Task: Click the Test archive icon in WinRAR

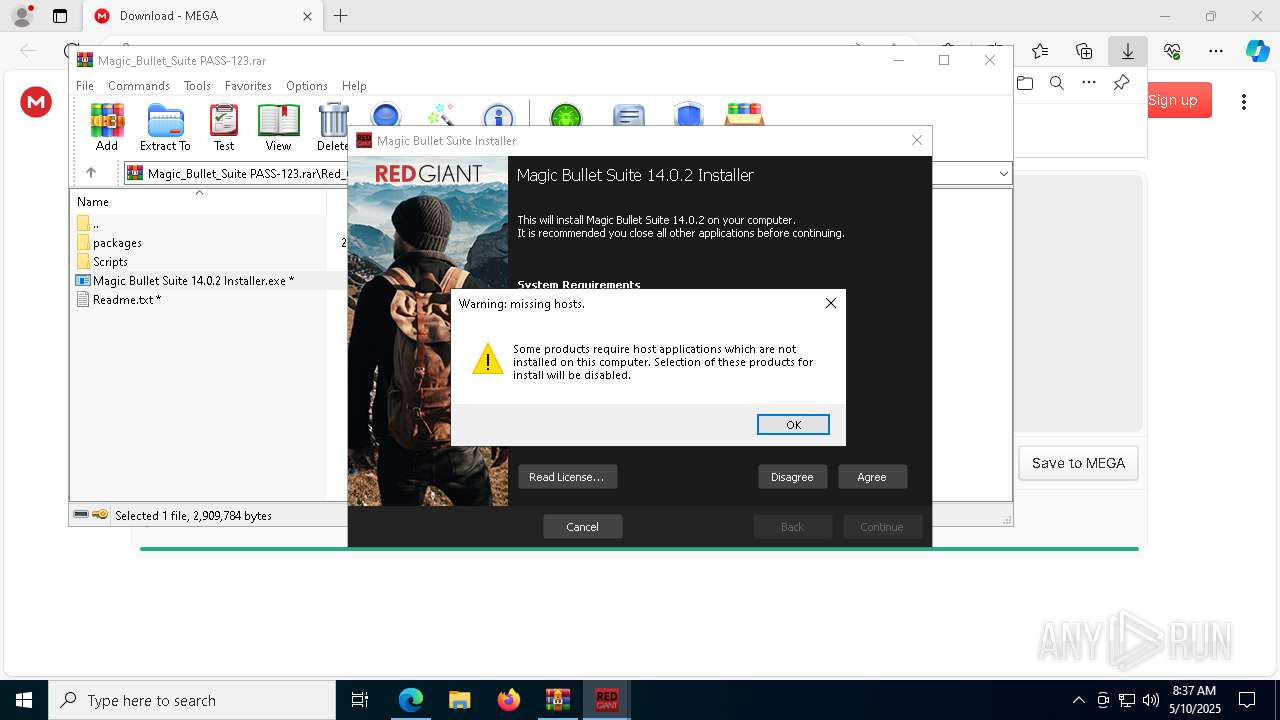Action: [x=224, y=127]
